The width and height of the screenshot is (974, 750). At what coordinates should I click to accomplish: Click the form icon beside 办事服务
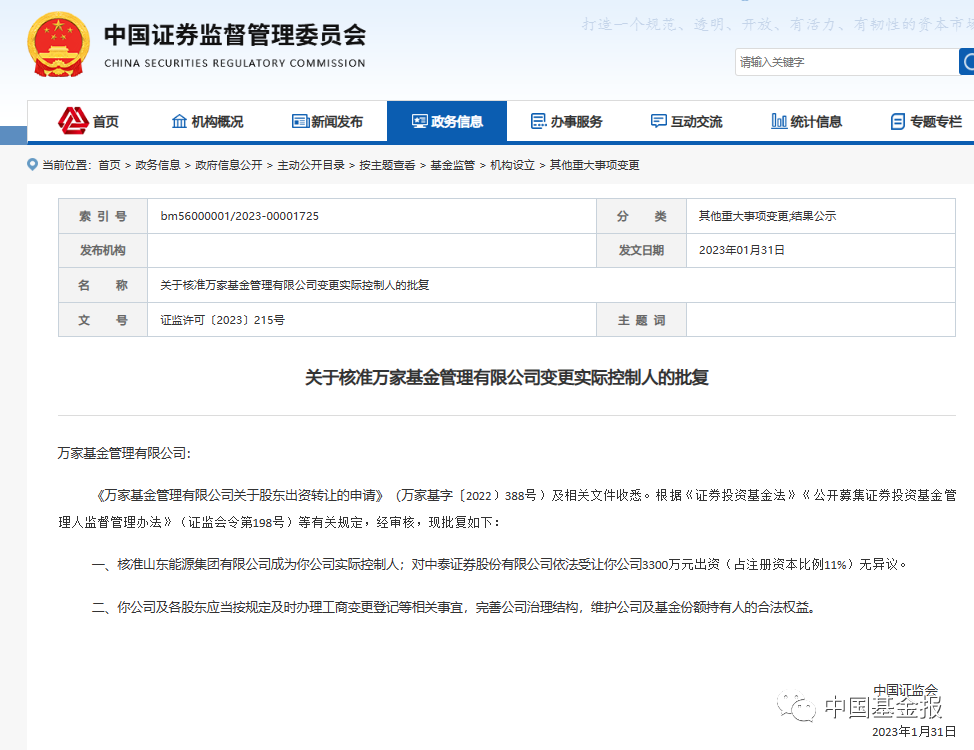pos(539,121)
